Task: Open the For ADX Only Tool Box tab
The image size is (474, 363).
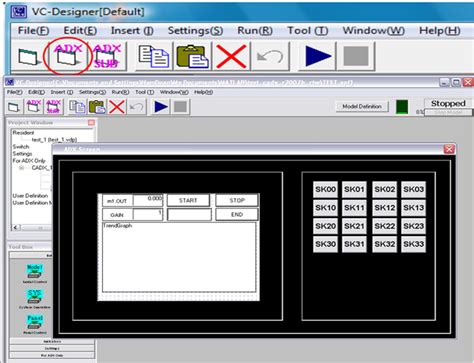Action: [x=52, y=355]
